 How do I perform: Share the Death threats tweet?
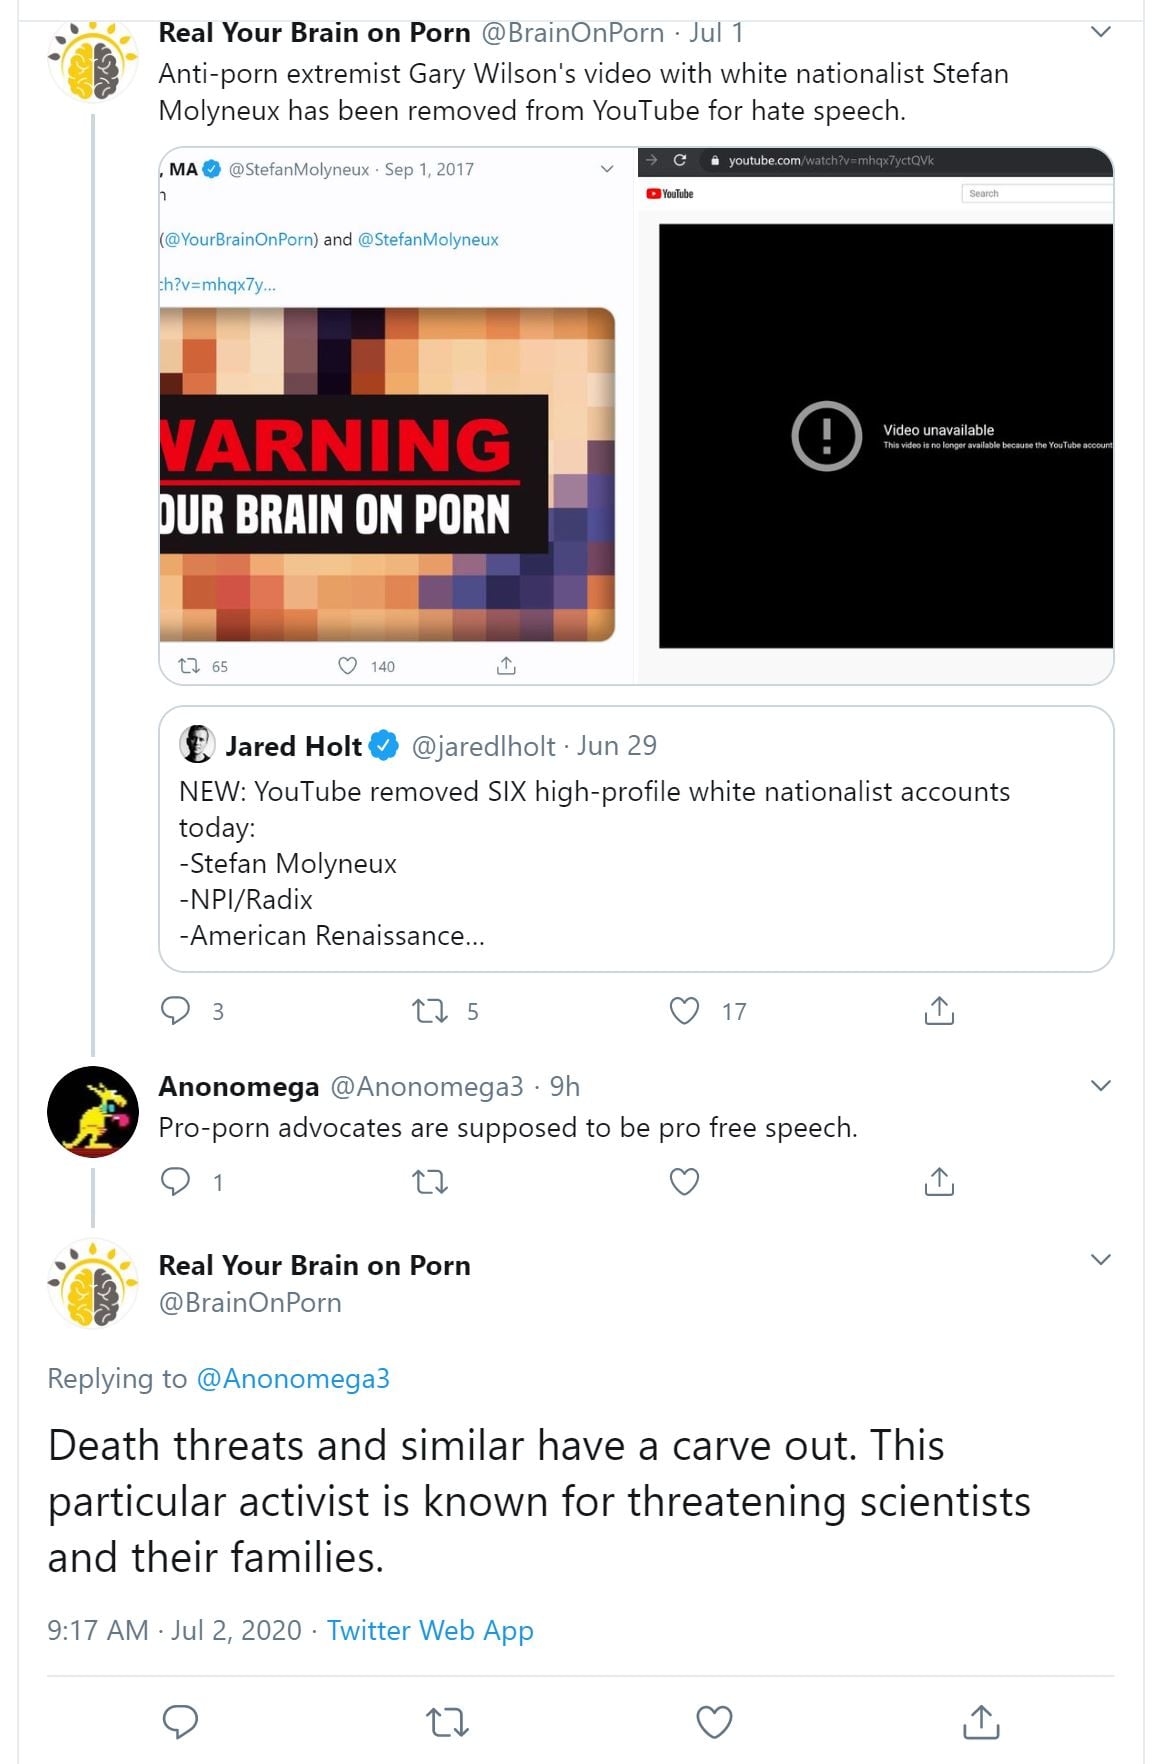point(981,1721)
